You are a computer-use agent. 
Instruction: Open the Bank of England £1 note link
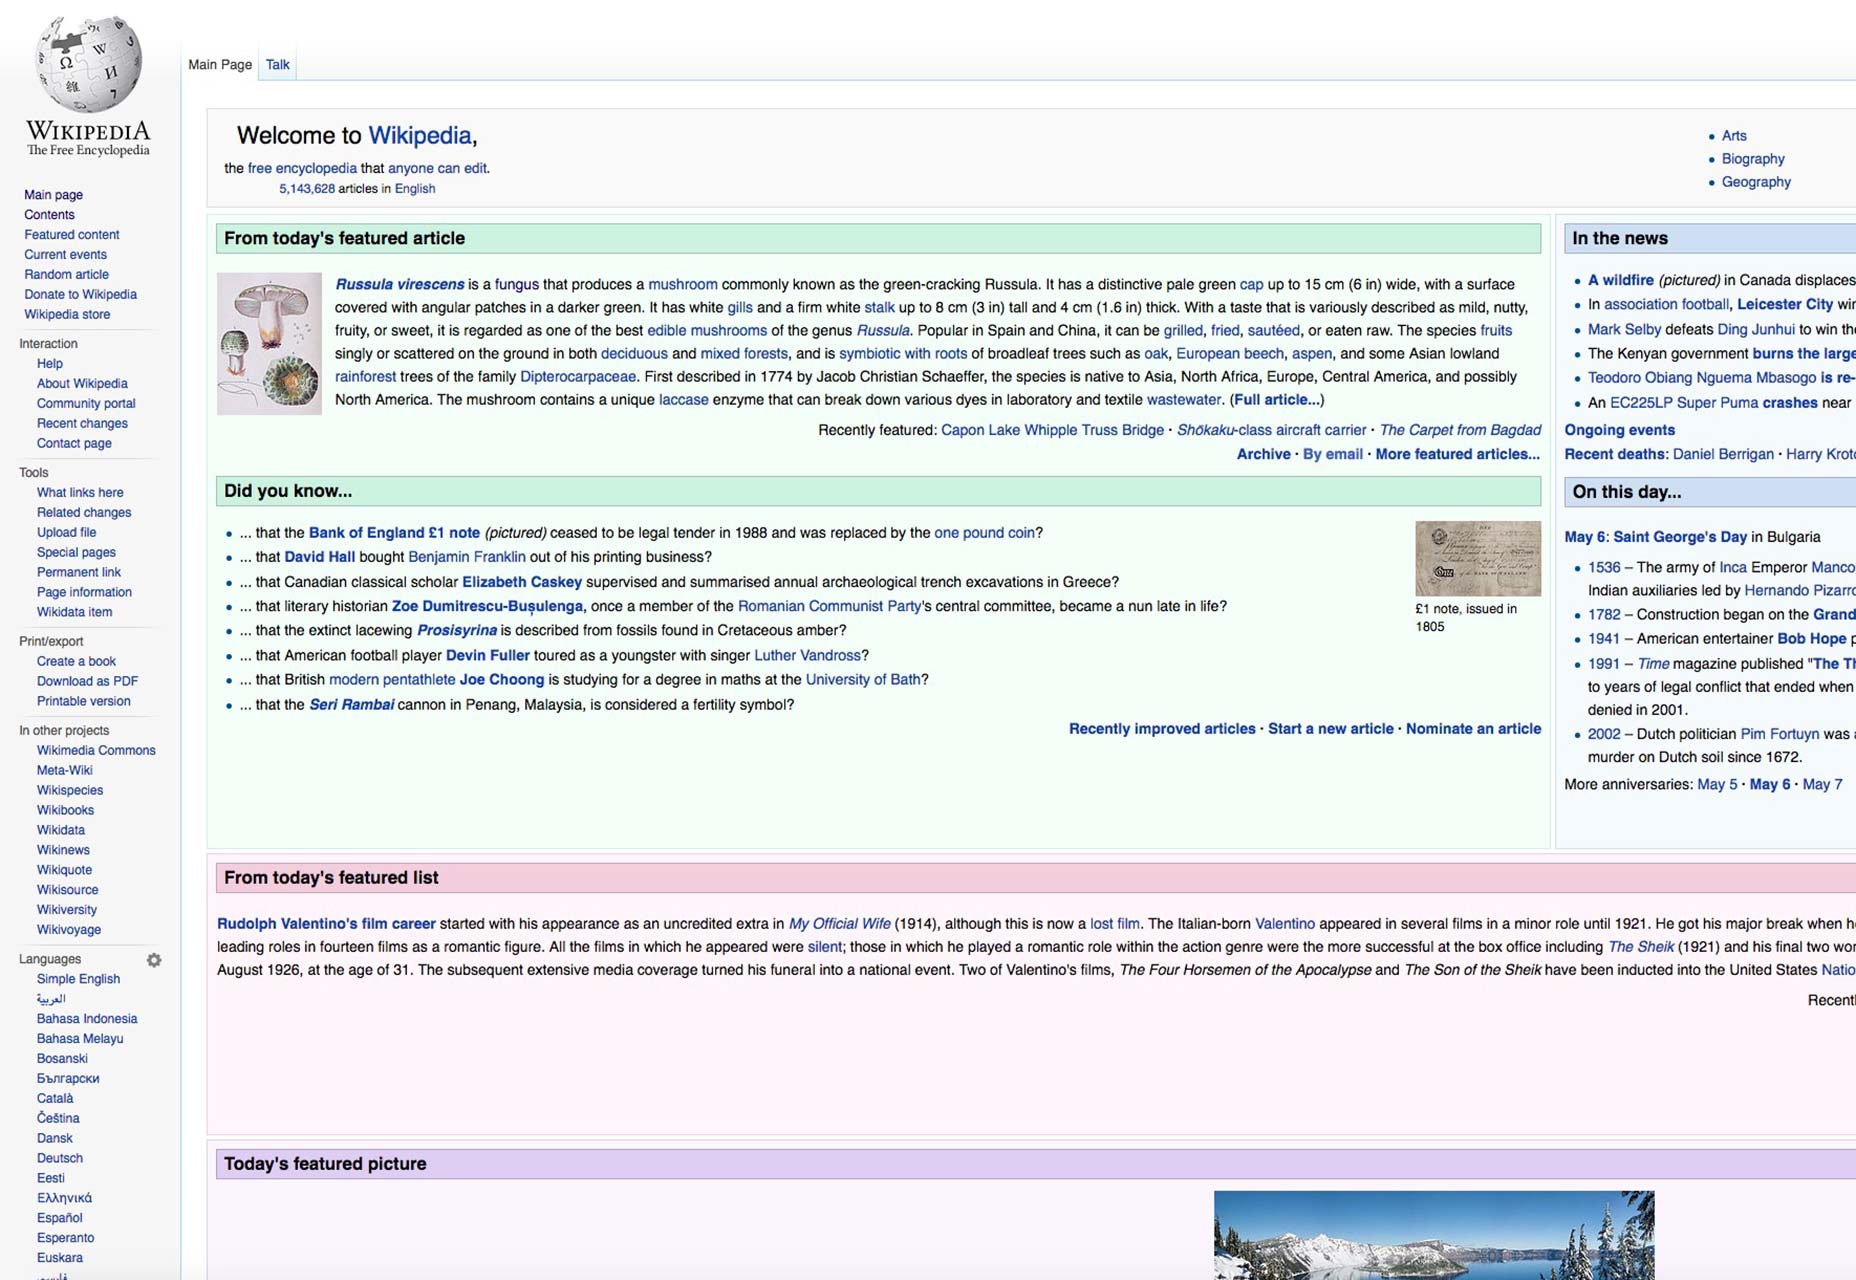[394, 533]
